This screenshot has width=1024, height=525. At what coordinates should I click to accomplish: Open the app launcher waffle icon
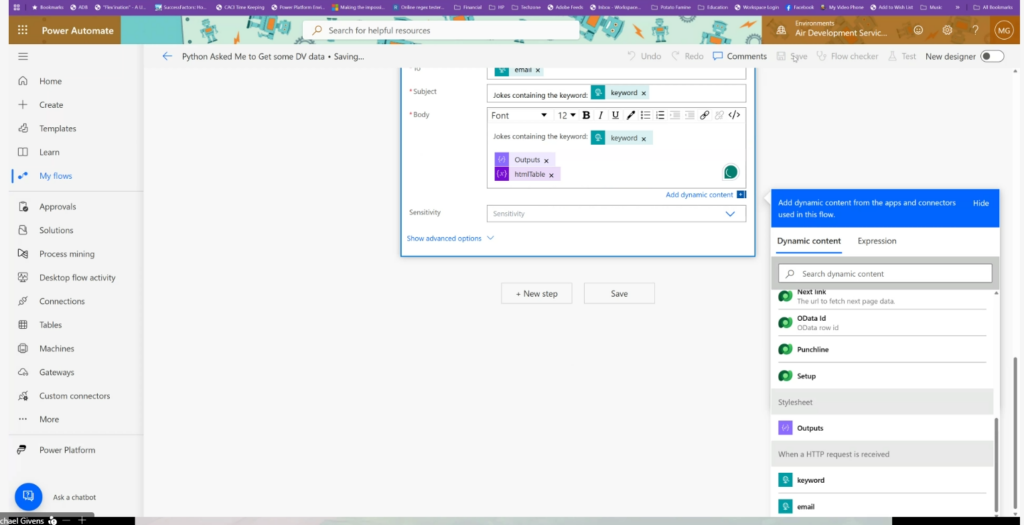point(21,30)
